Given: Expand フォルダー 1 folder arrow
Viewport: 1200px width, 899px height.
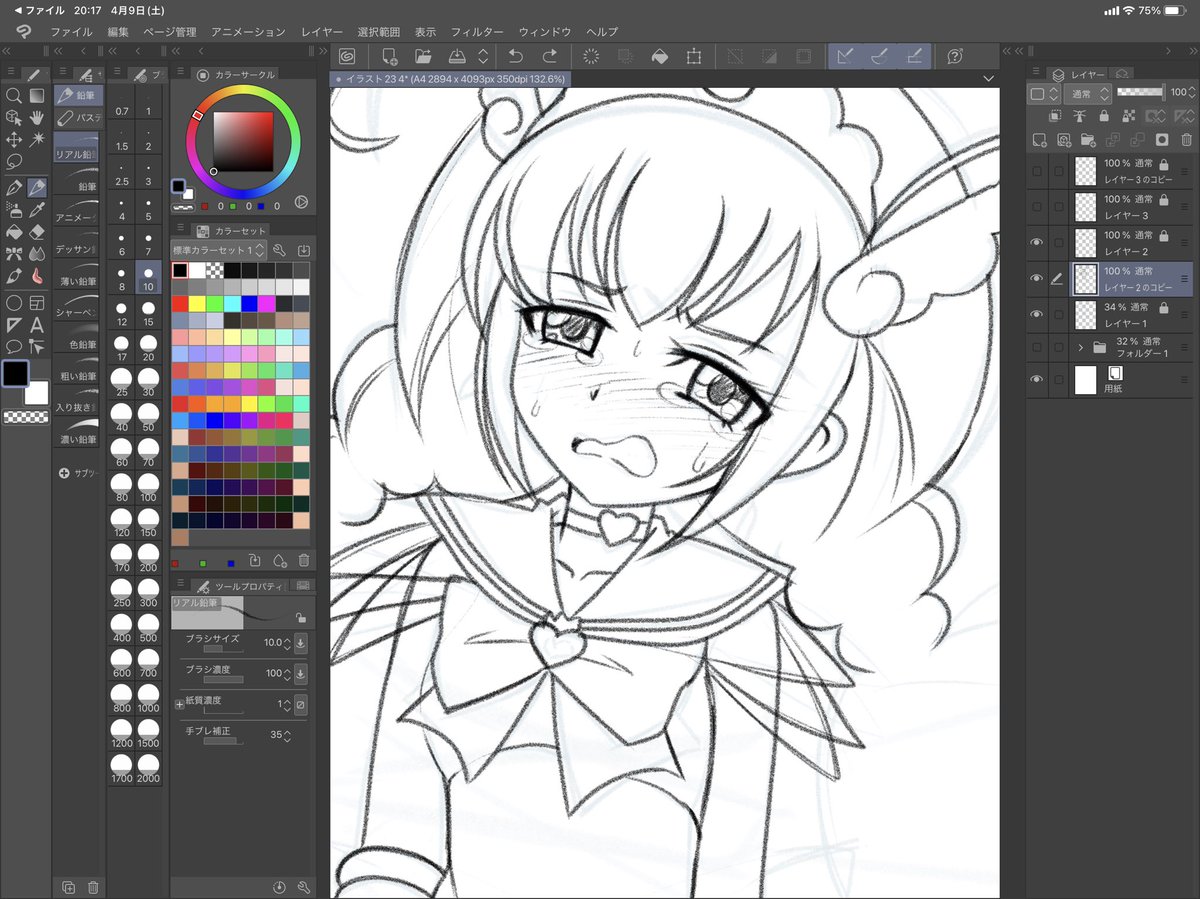Looking at the screenshot, I should pos(1080,348).
